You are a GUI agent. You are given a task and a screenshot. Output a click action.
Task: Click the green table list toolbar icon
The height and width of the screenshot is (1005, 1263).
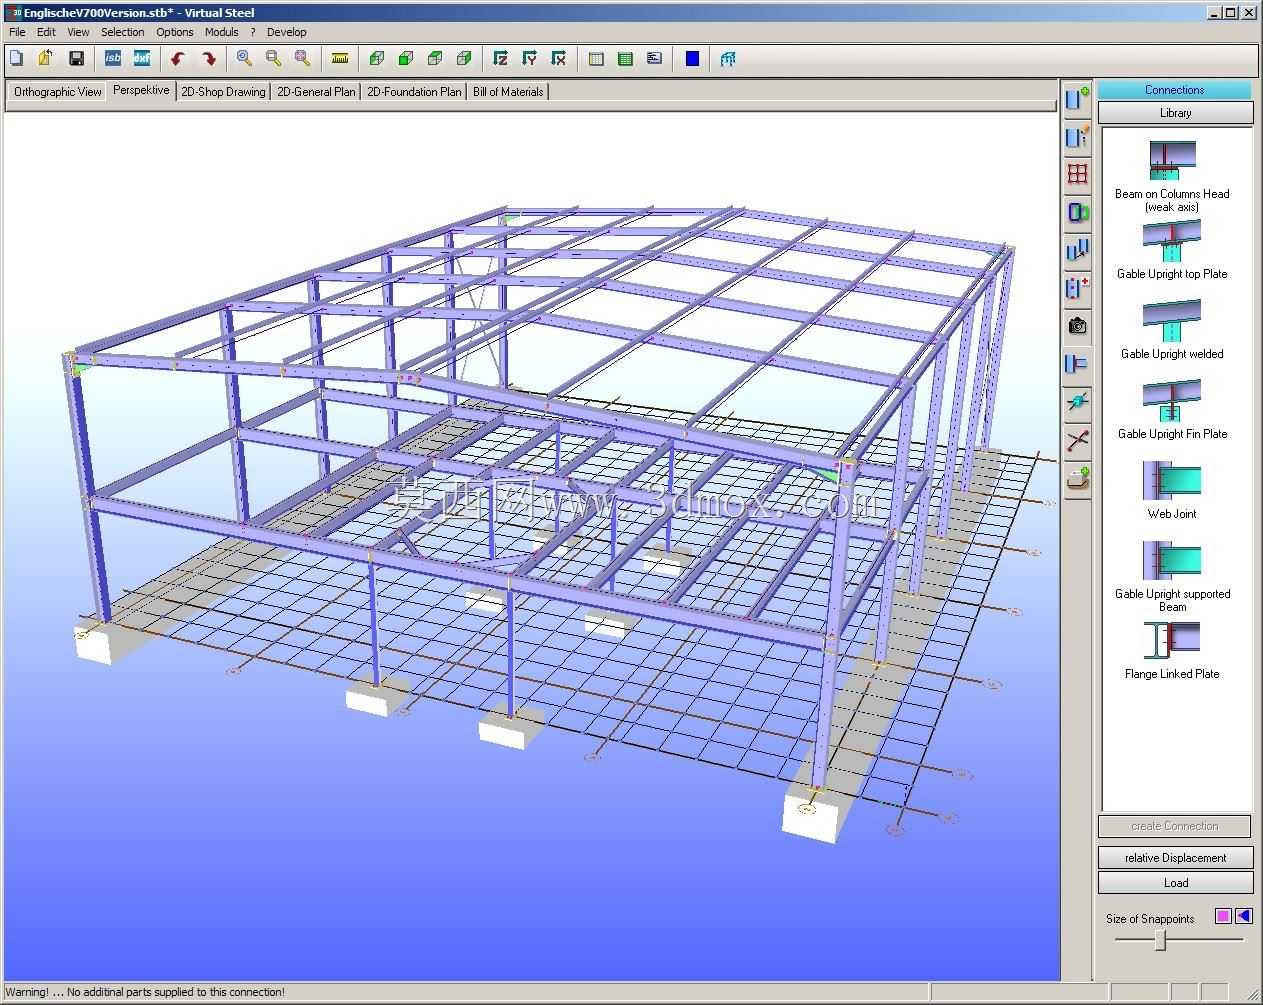(625, 59)
